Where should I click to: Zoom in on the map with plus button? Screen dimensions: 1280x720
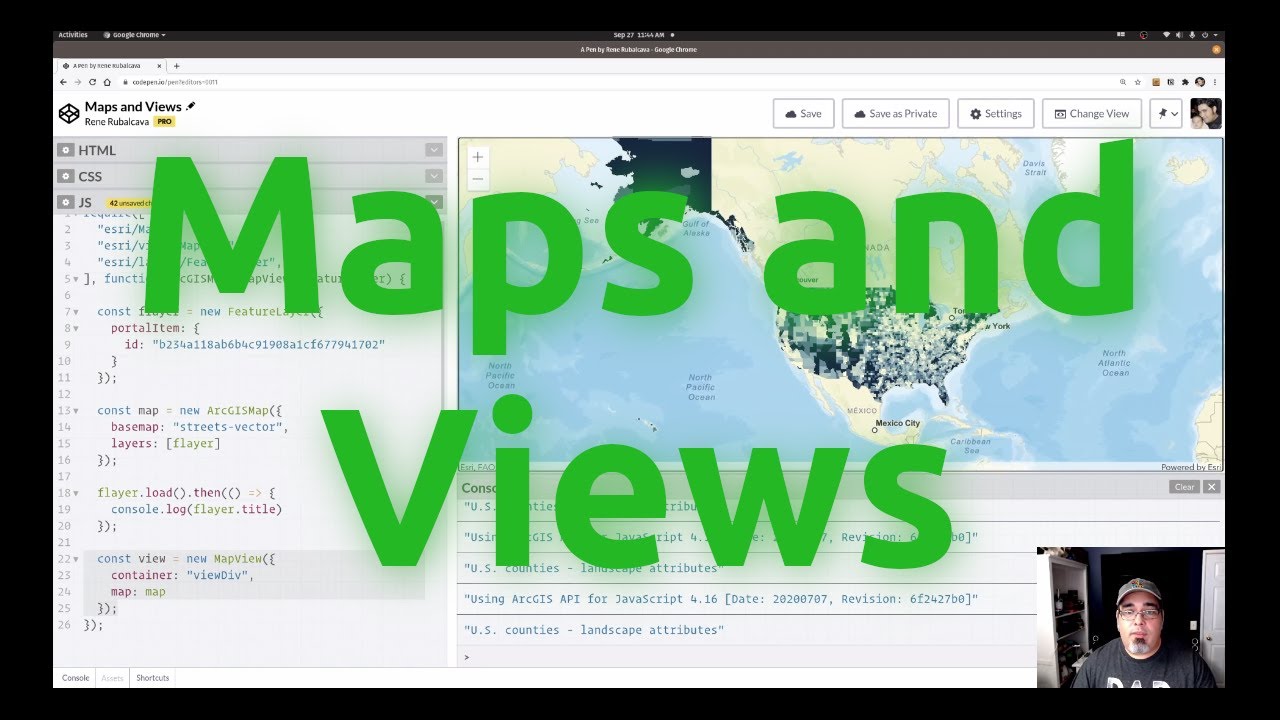click(478, 157)
